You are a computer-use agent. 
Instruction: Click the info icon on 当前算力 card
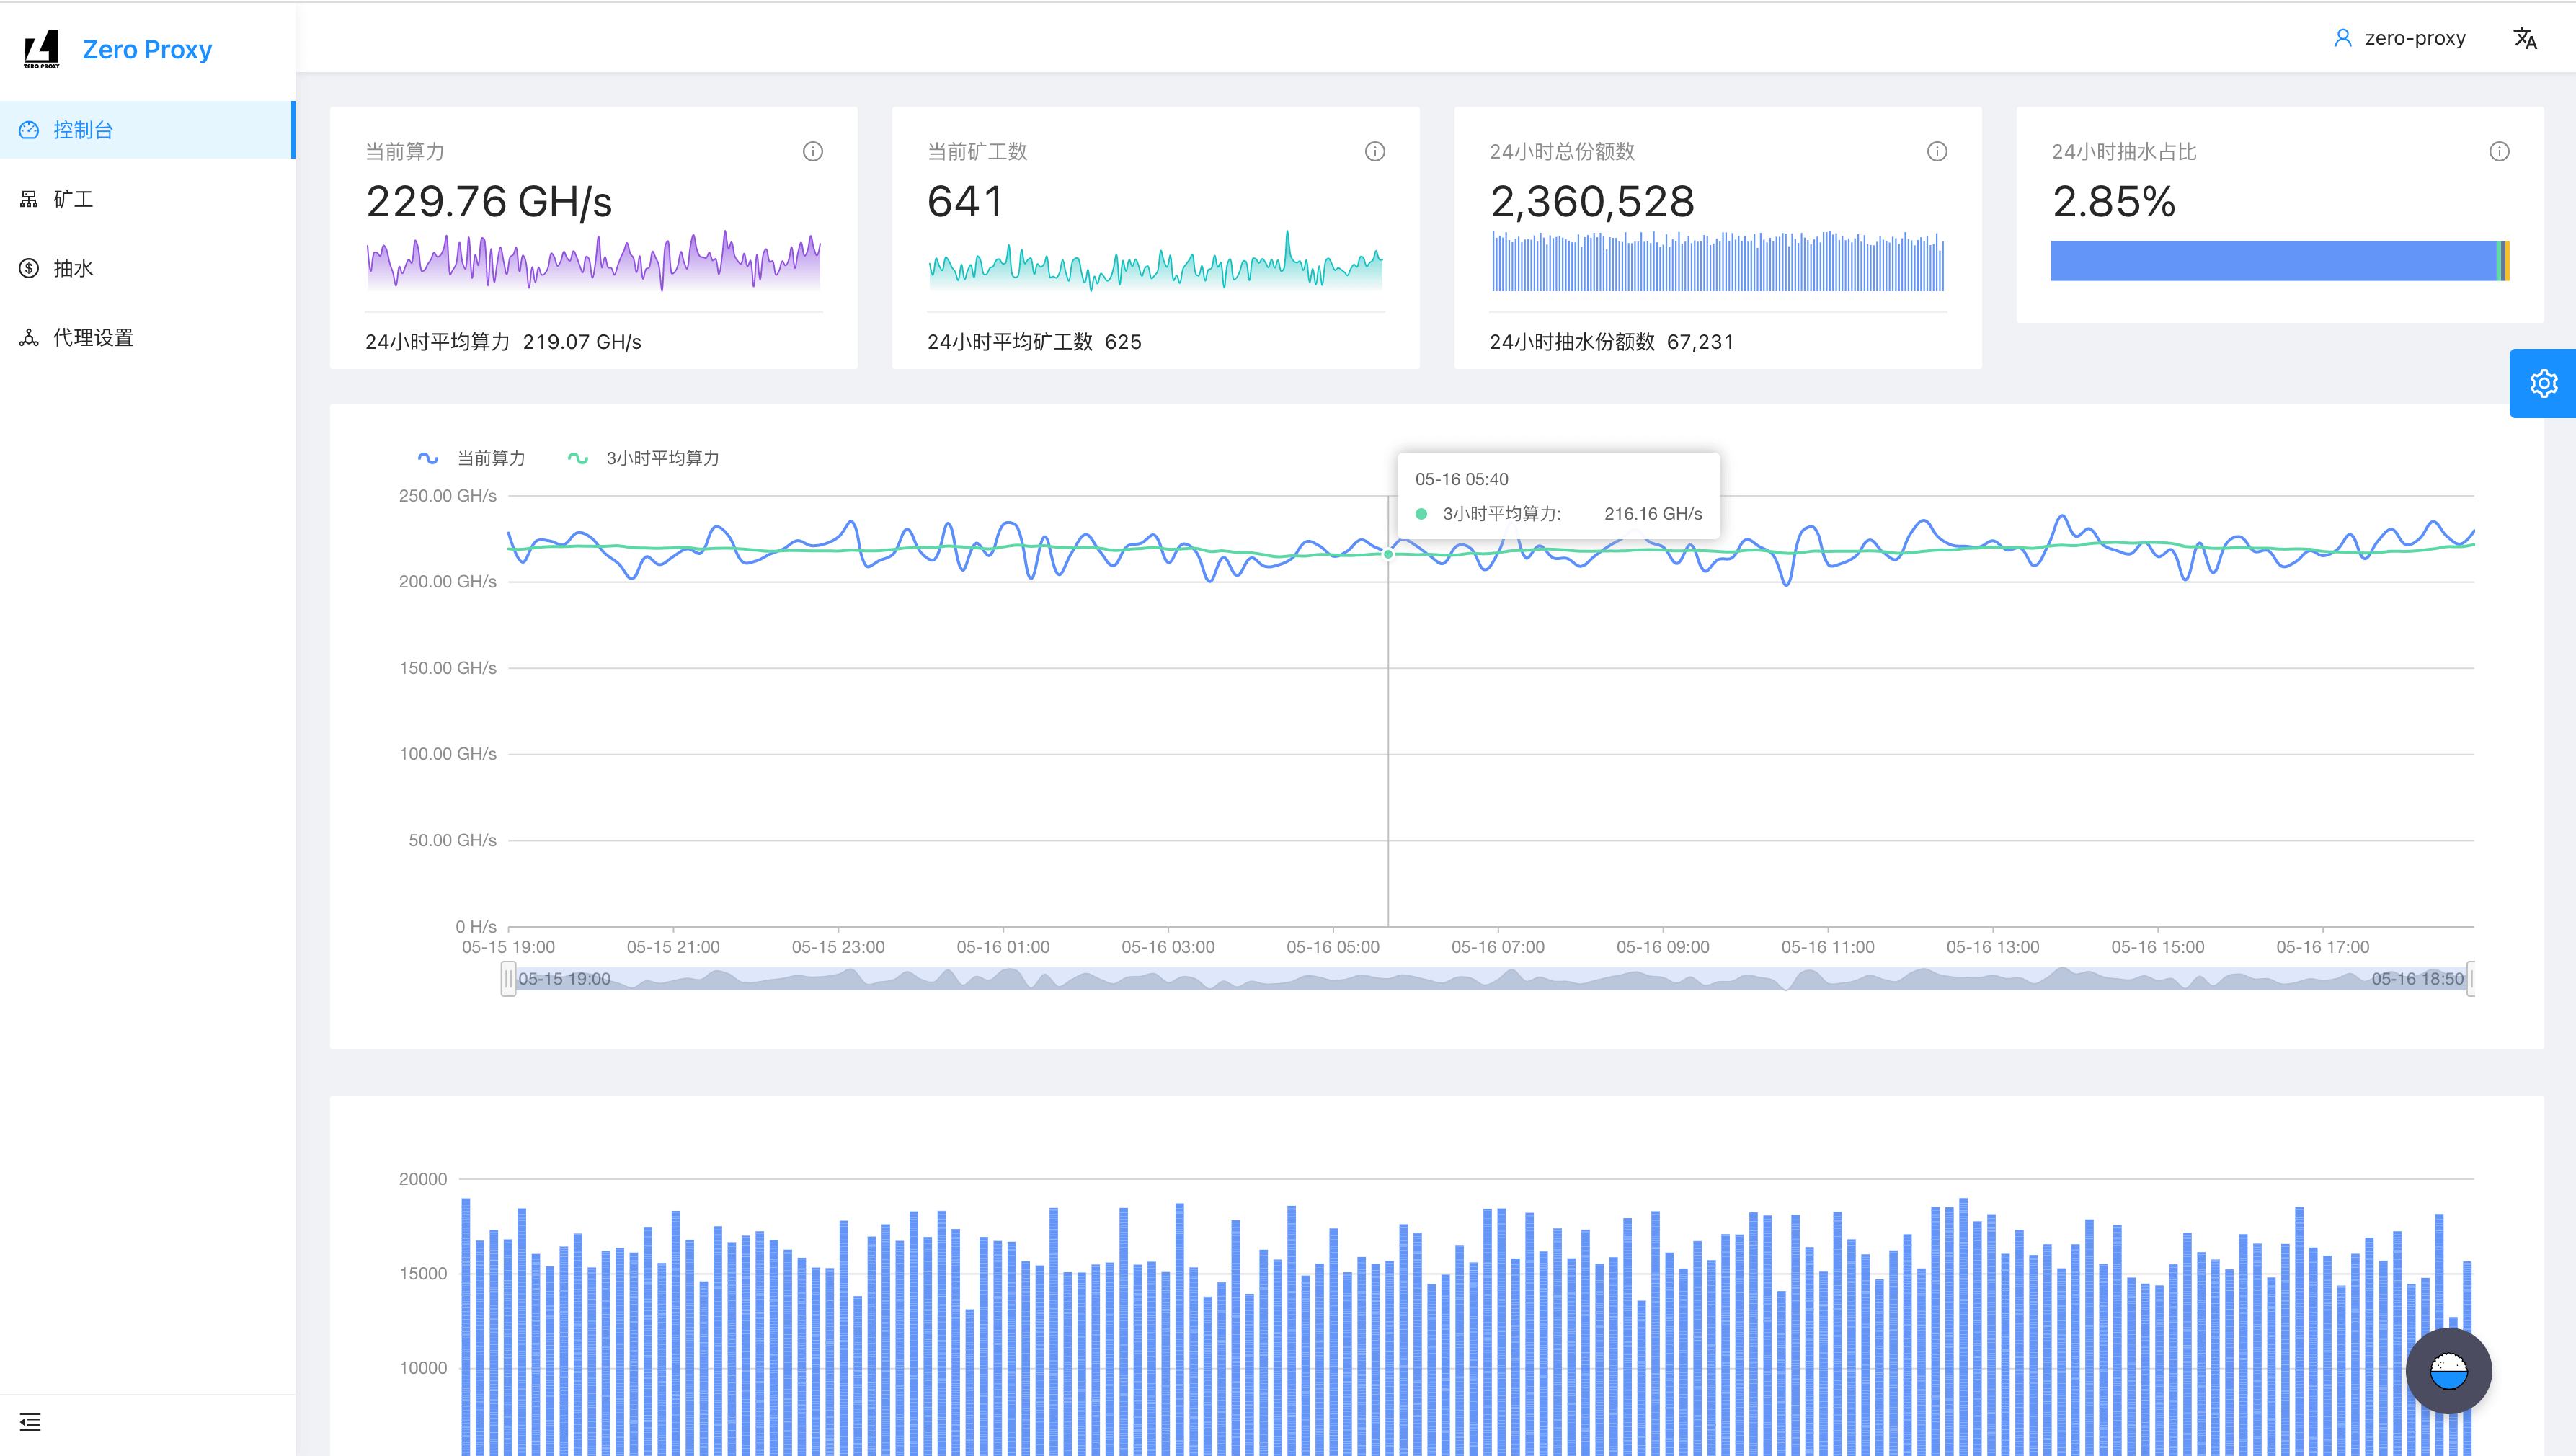click(x=812, y=151)
